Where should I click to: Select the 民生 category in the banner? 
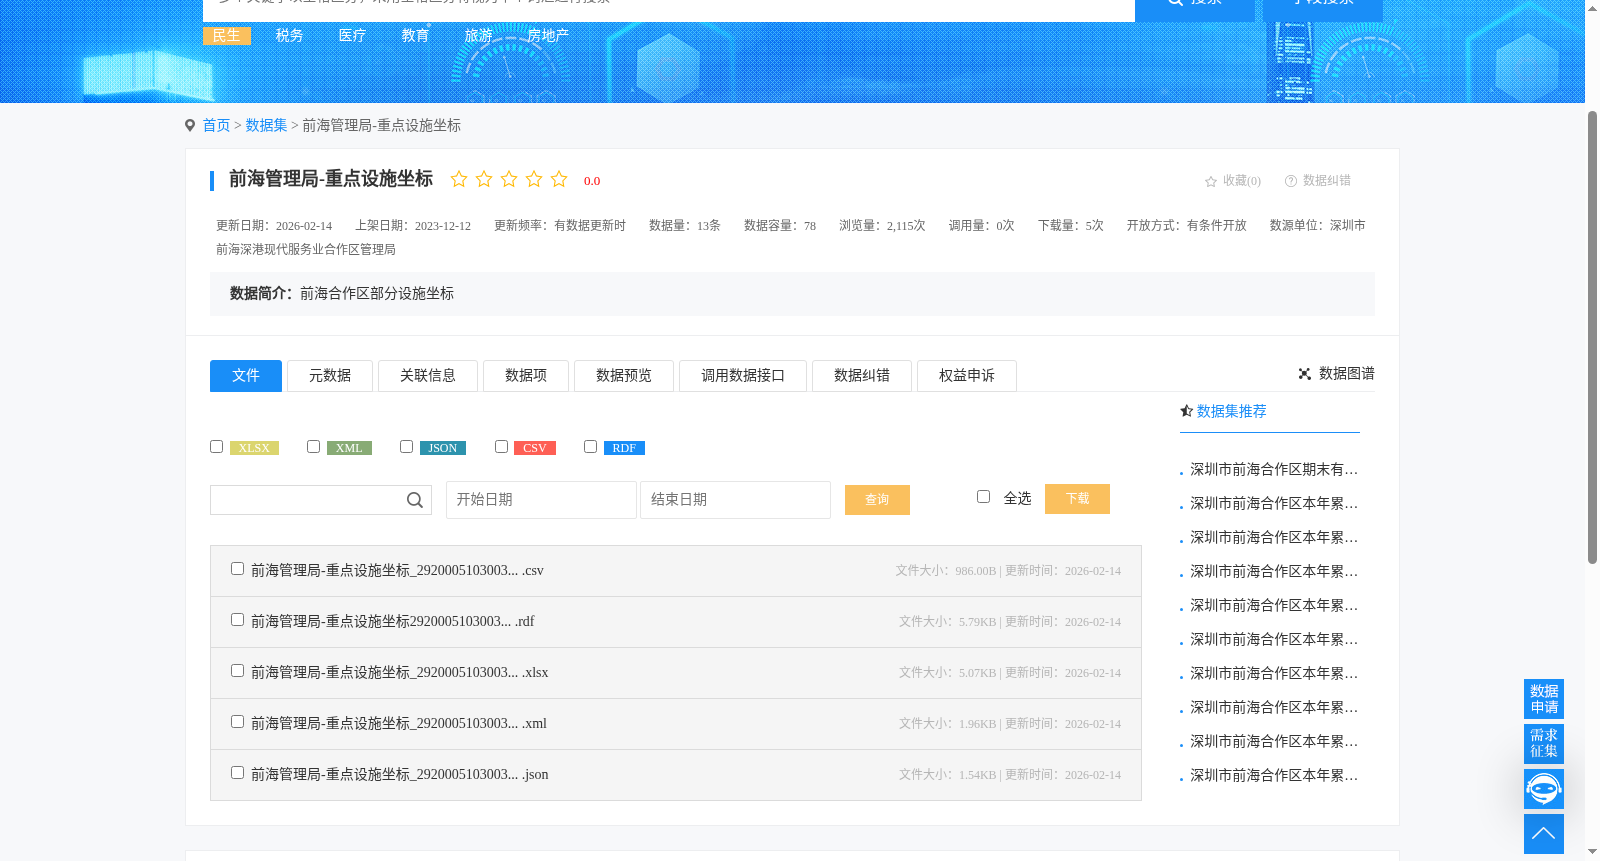pyautogui.click(x=227, y=36)
